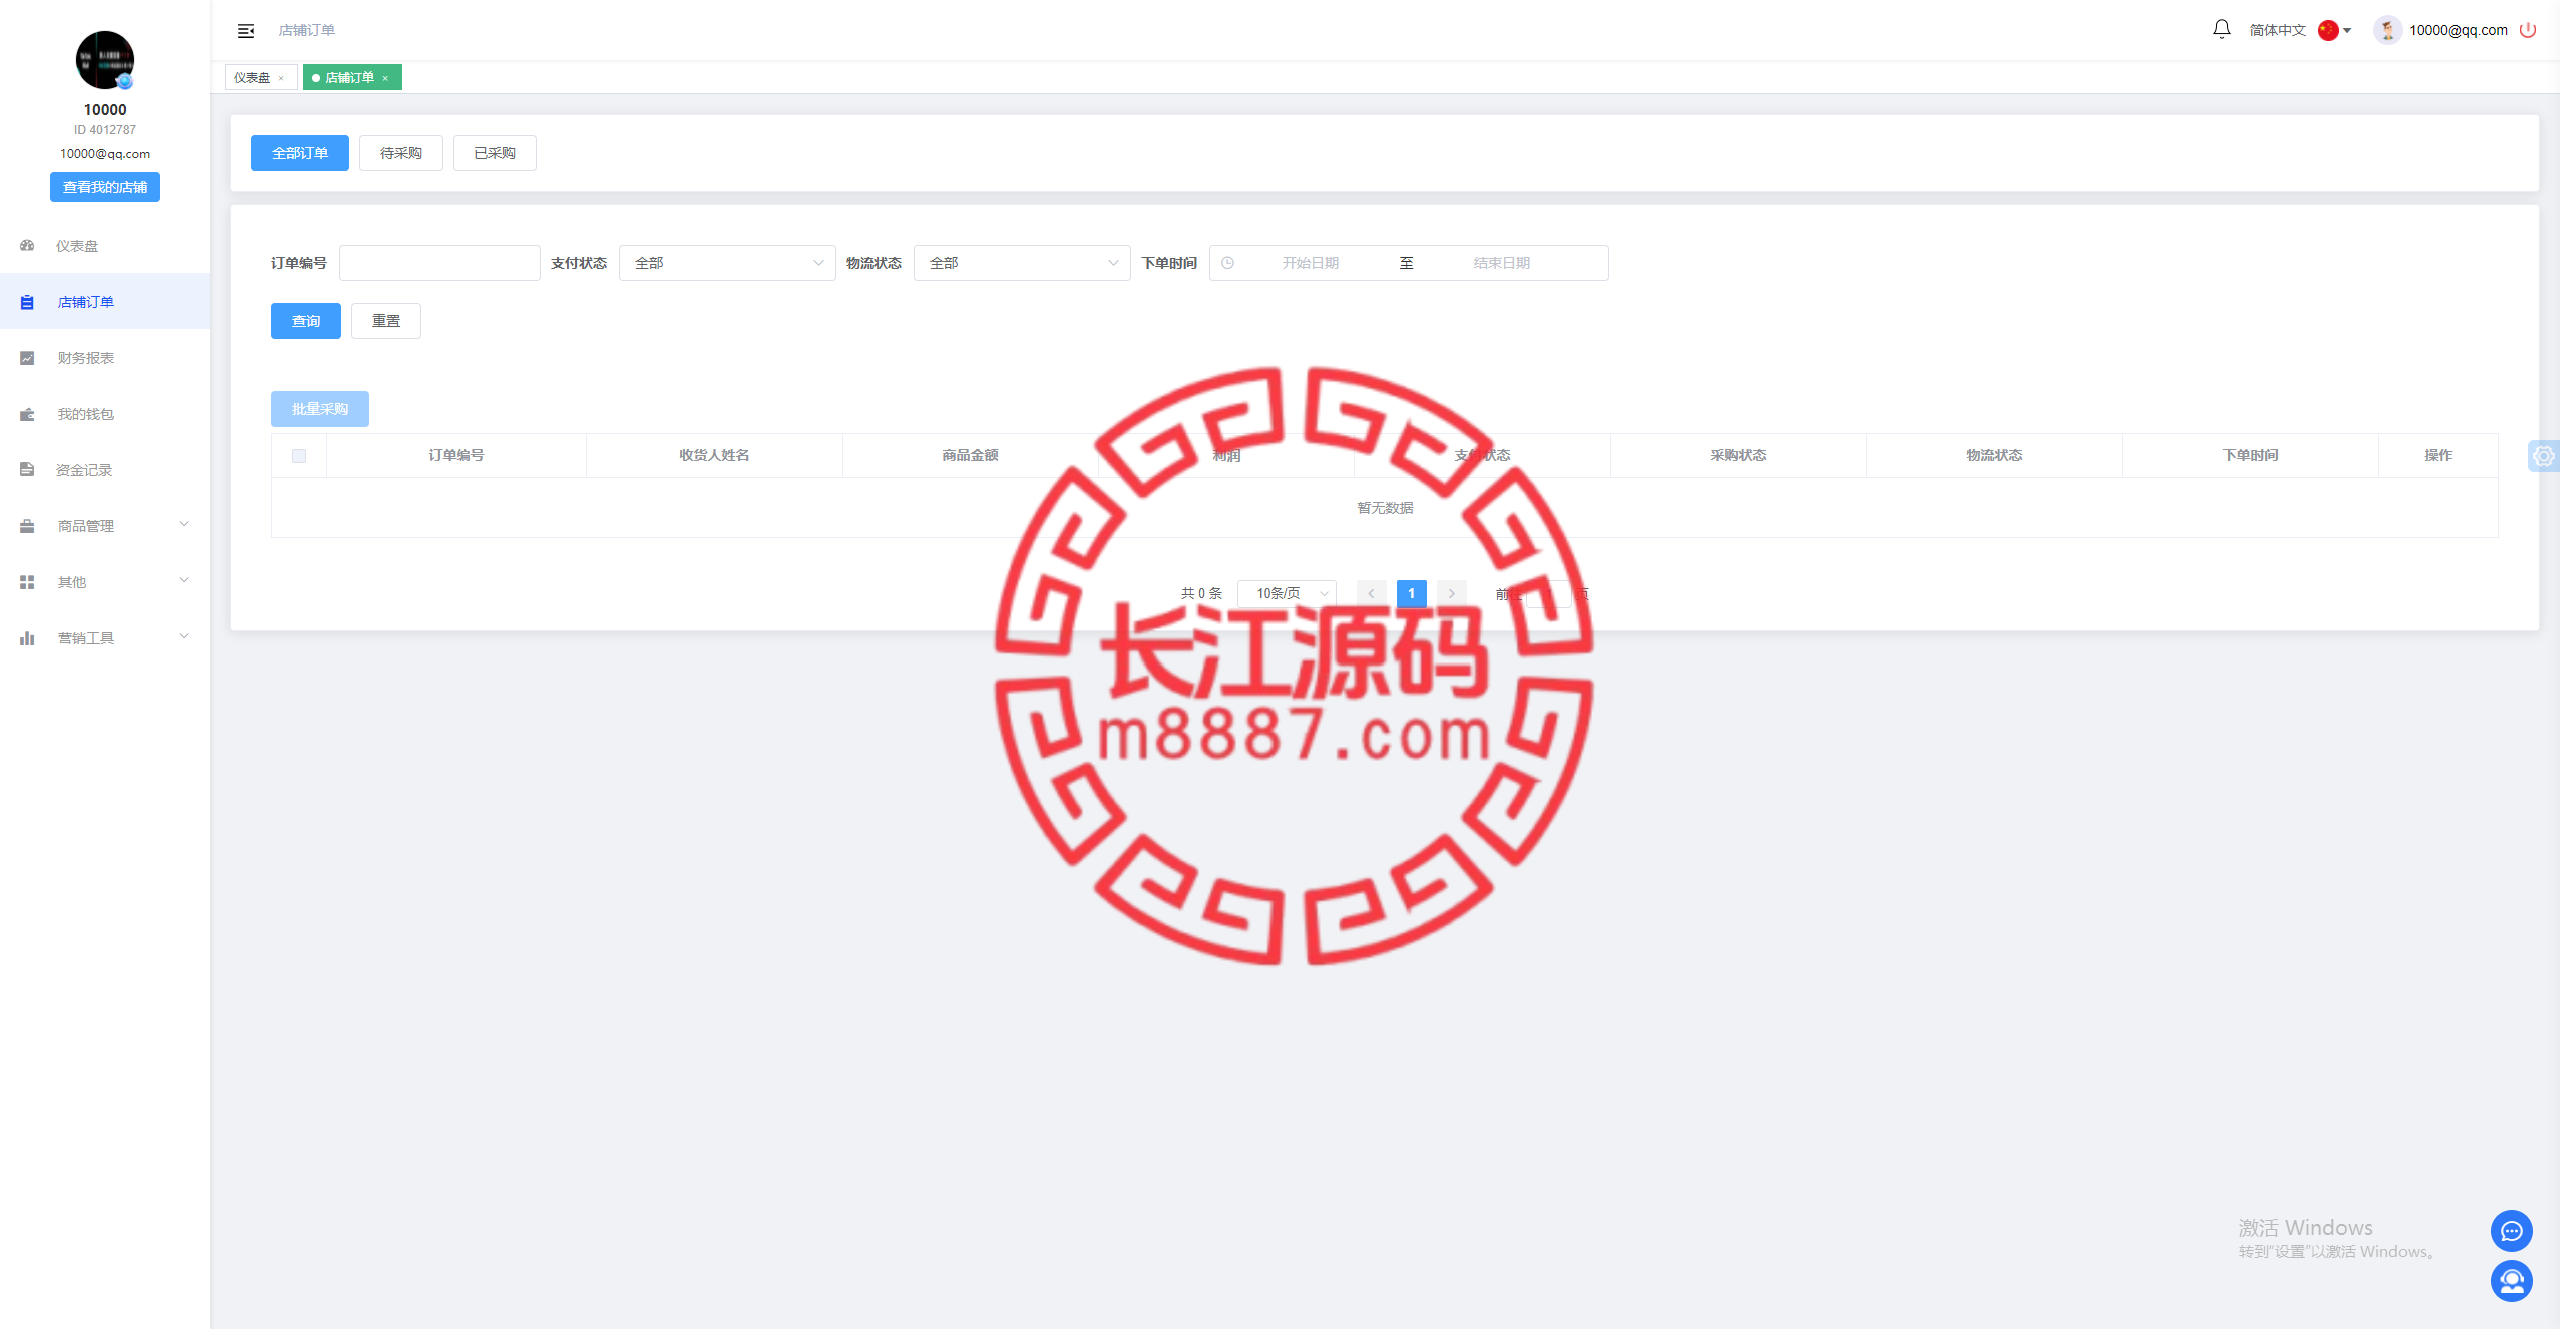The image size is (2560, 1329).
Task: Click the 简体中文 language label
Action: (x=2278, y=30)
